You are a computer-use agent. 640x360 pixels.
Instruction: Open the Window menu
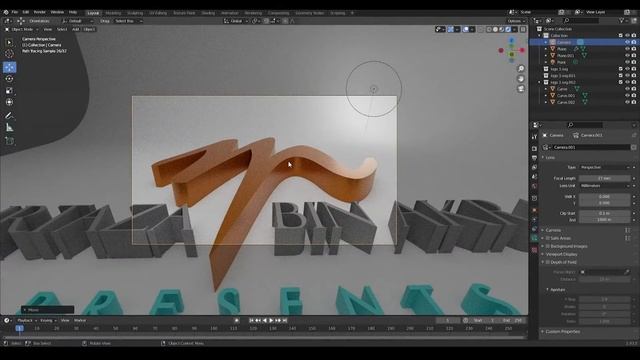[57, 12]
